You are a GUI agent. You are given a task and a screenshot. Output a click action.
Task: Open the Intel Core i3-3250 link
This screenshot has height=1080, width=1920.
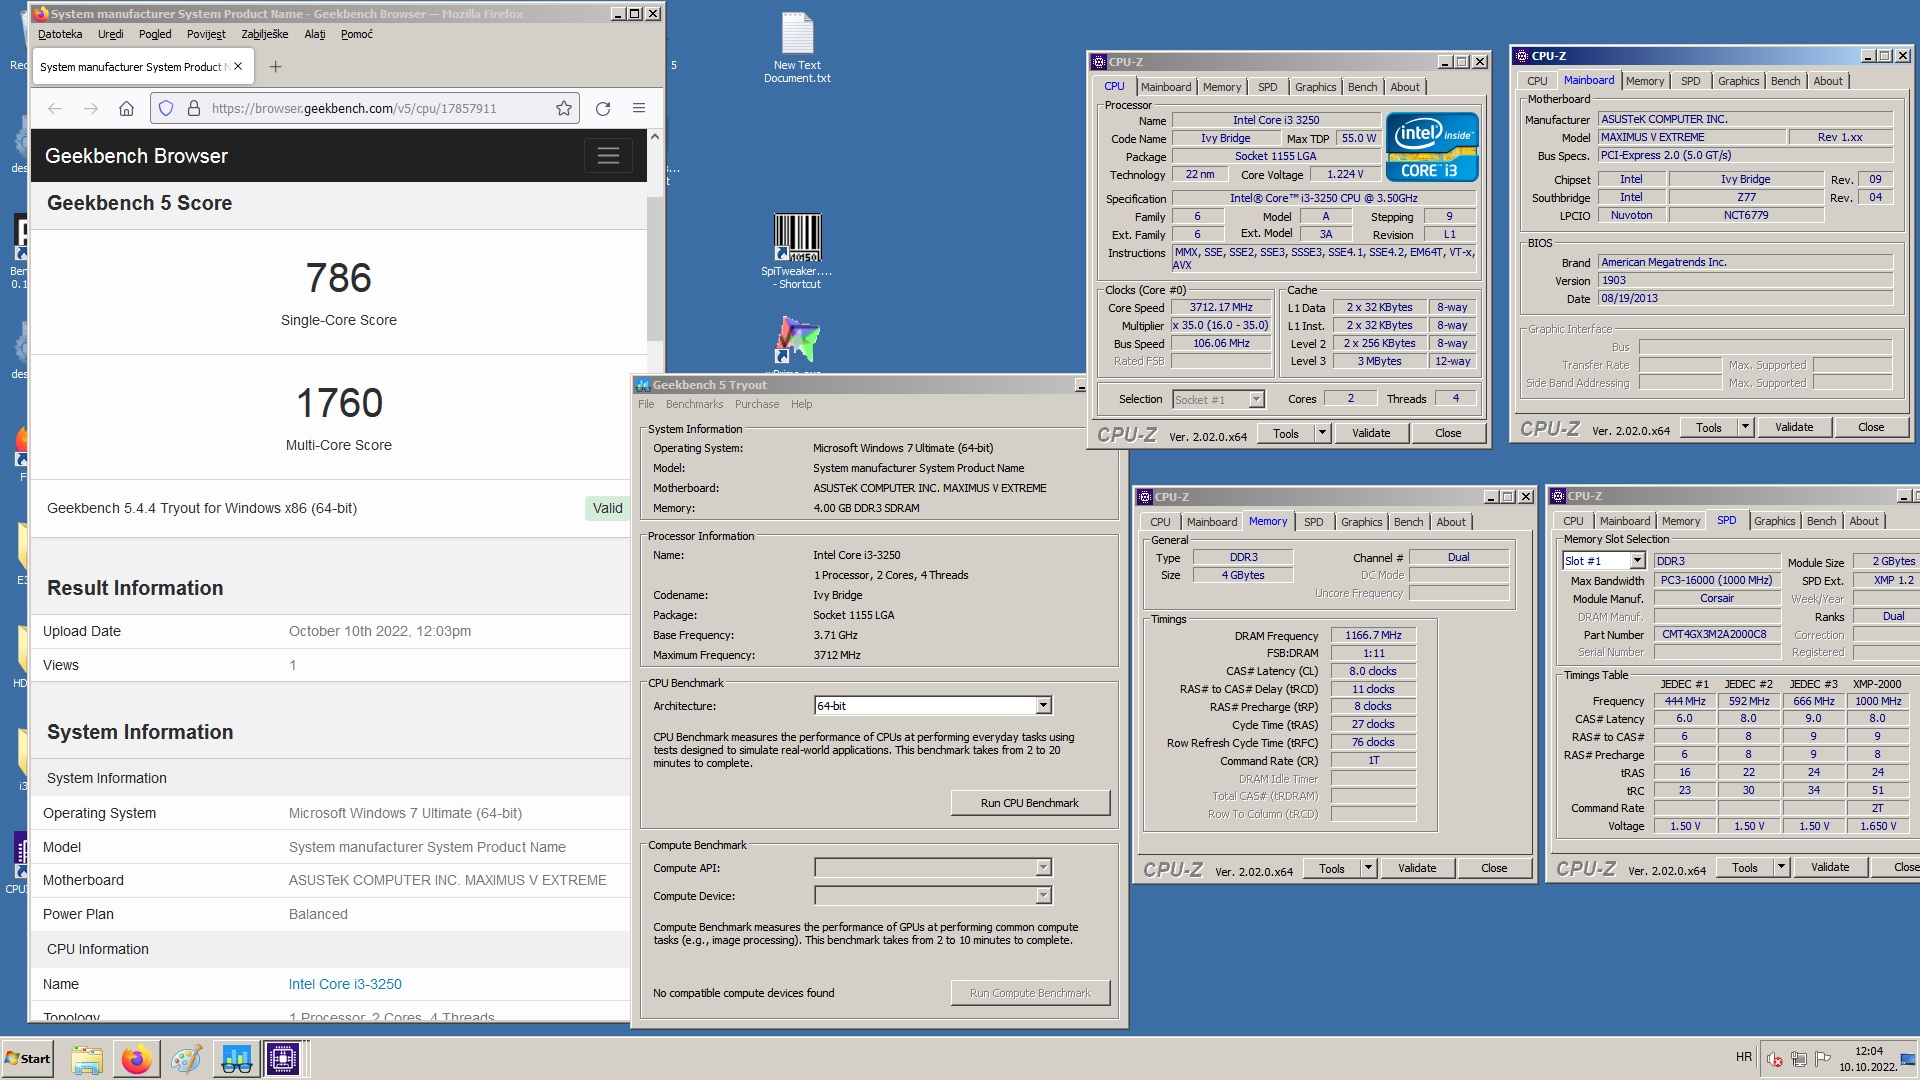tap(345, 984)
